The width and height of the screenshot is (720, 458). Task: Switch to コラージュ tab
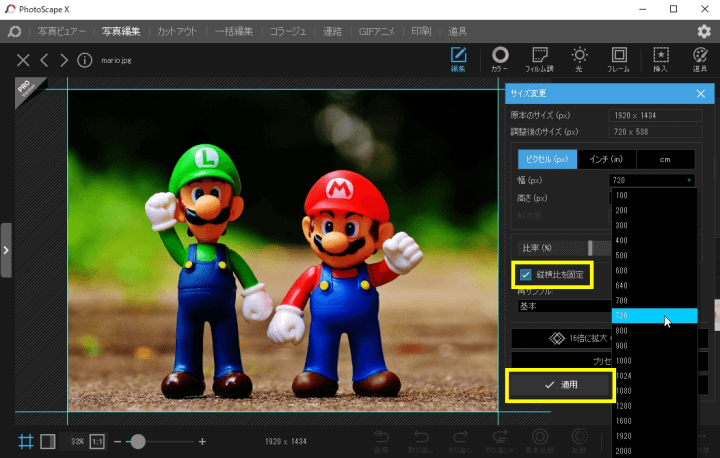pyautogui.click(x=288, y=31)
